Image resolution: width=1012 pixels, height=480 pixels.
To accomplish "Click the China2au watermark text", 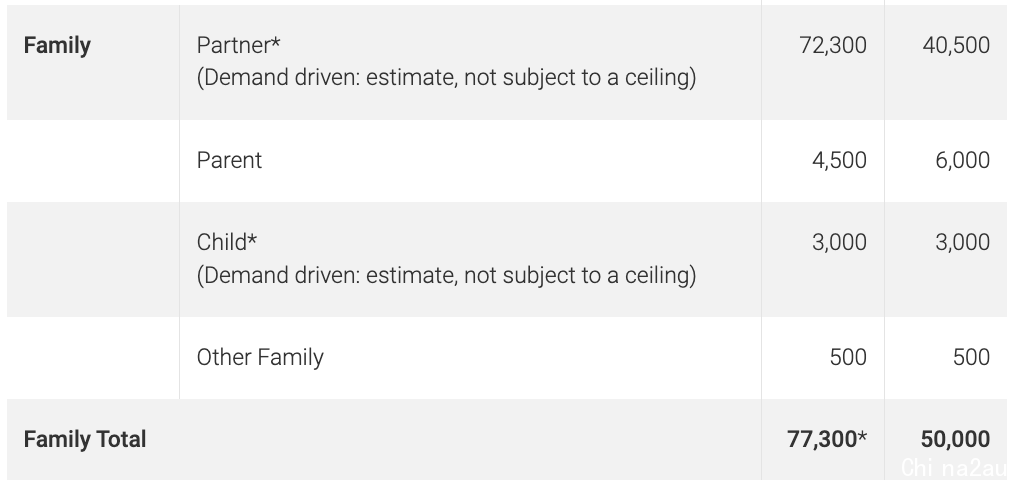I will [954, 468].
